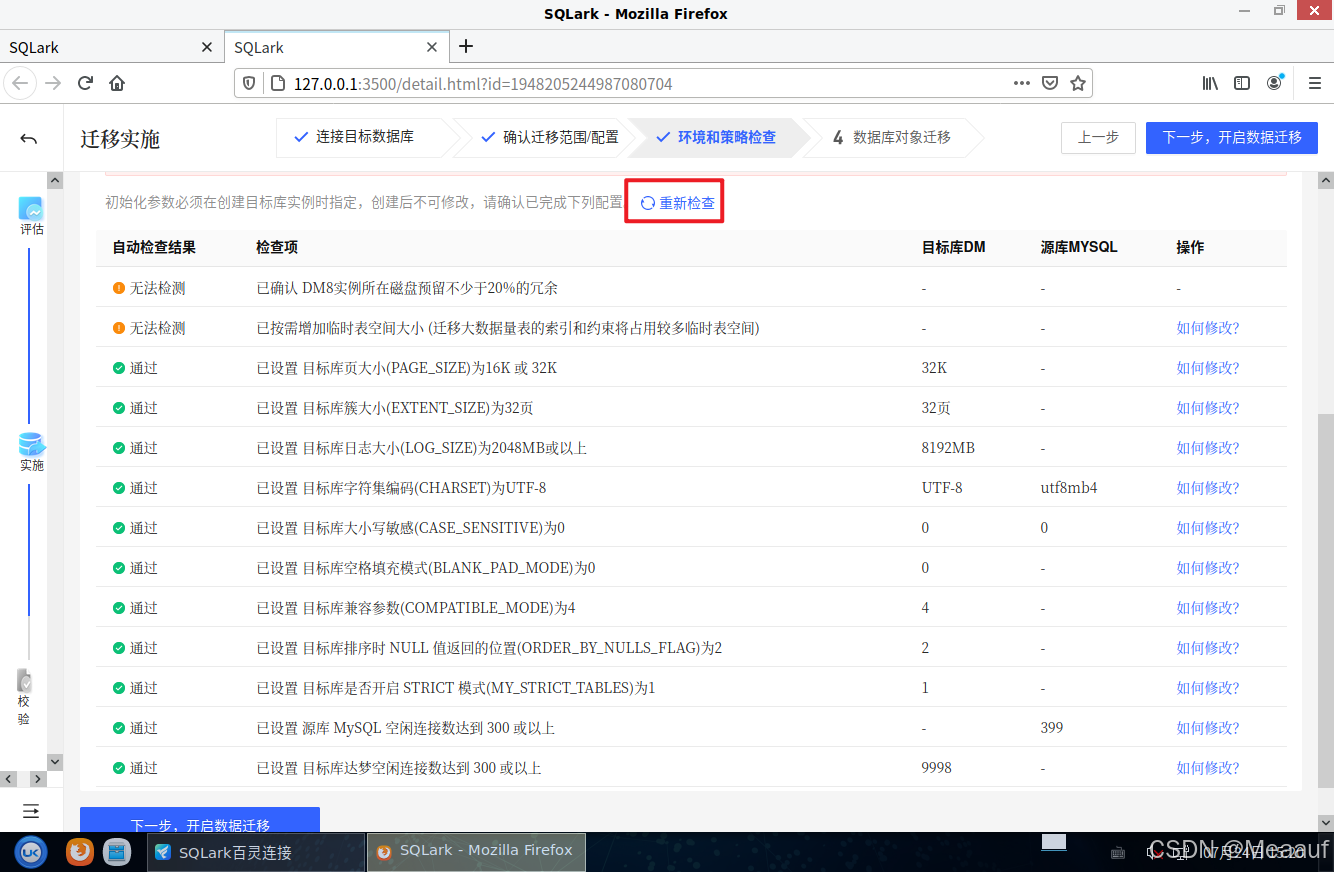This screenshot has width=1334, height=872.
Task: Click Firefox browser back button
Action: tap(22, 83)
